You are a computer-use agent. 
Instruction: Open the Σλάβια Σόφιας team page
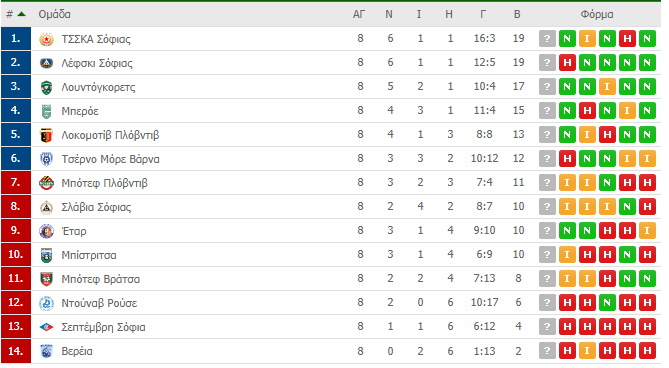[96, 207]
